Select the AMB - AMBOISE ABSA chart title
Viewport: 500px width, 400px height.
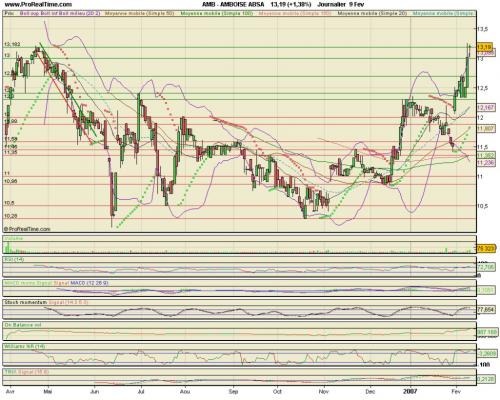[x=233, y=4]
